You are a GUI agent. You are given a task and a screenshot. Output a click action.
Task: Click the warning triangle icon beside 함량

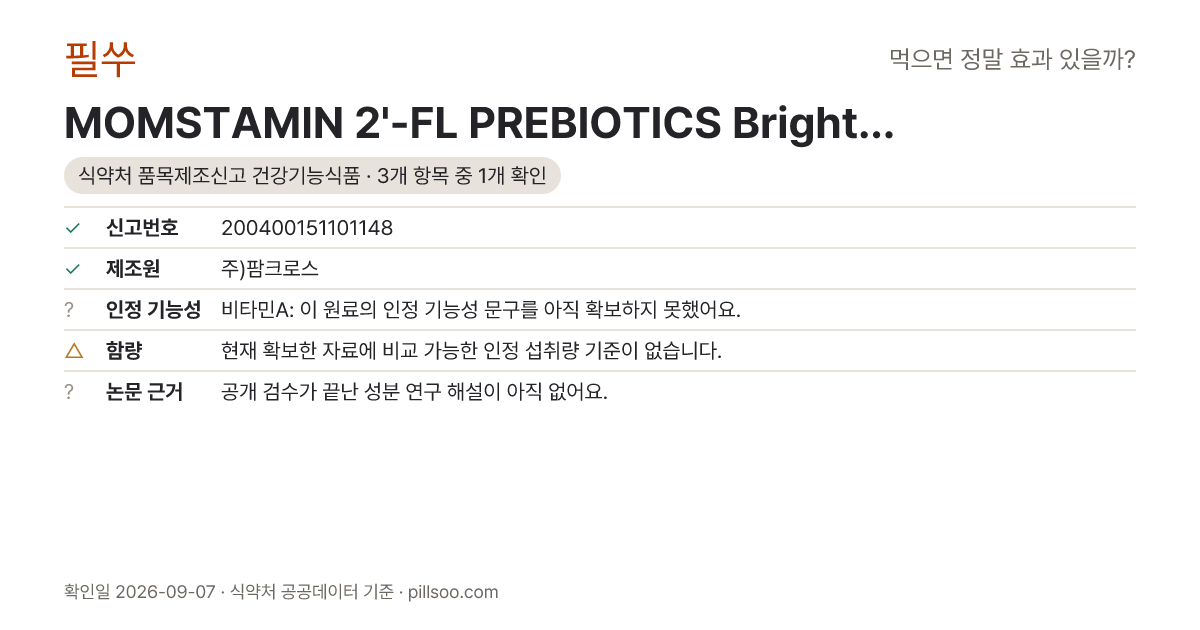click(73, 351)
